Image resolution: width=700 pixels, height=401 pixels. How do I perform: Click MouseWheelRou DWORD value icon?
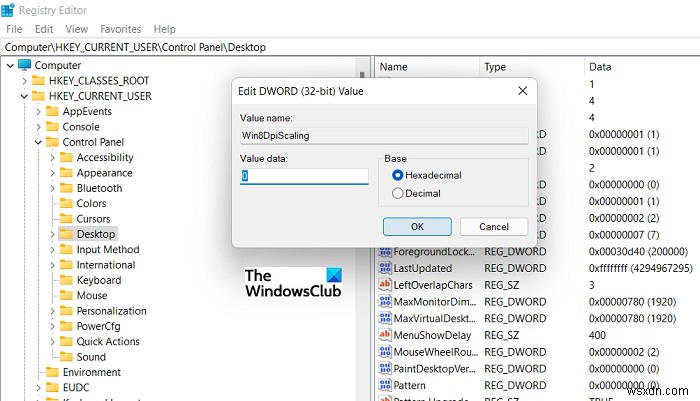pos(385,351)
